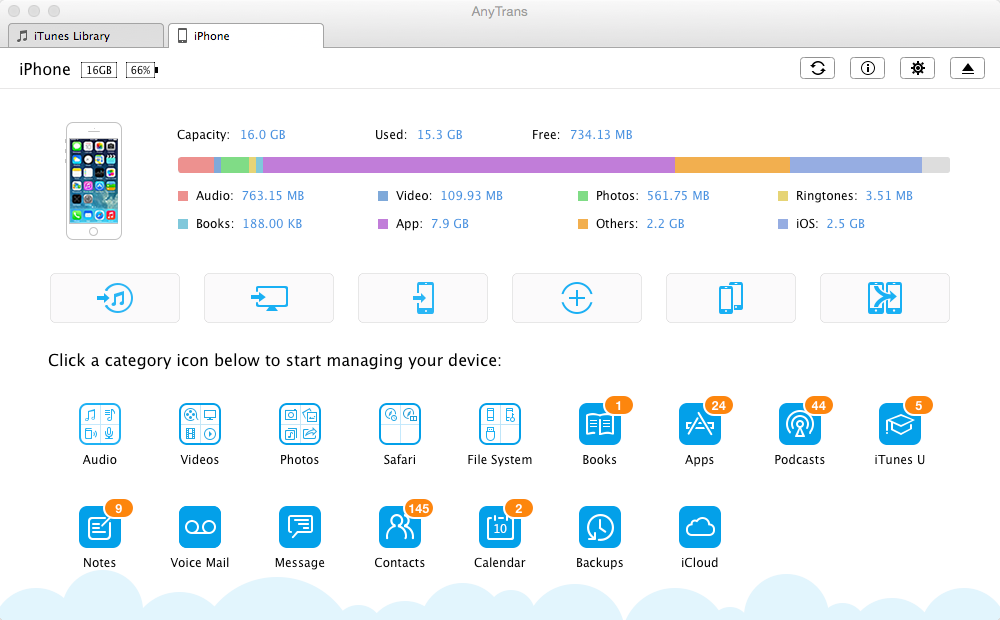Open the Backups category
The height and width of the screenshot is (620, 1000).
pos(600,527)
